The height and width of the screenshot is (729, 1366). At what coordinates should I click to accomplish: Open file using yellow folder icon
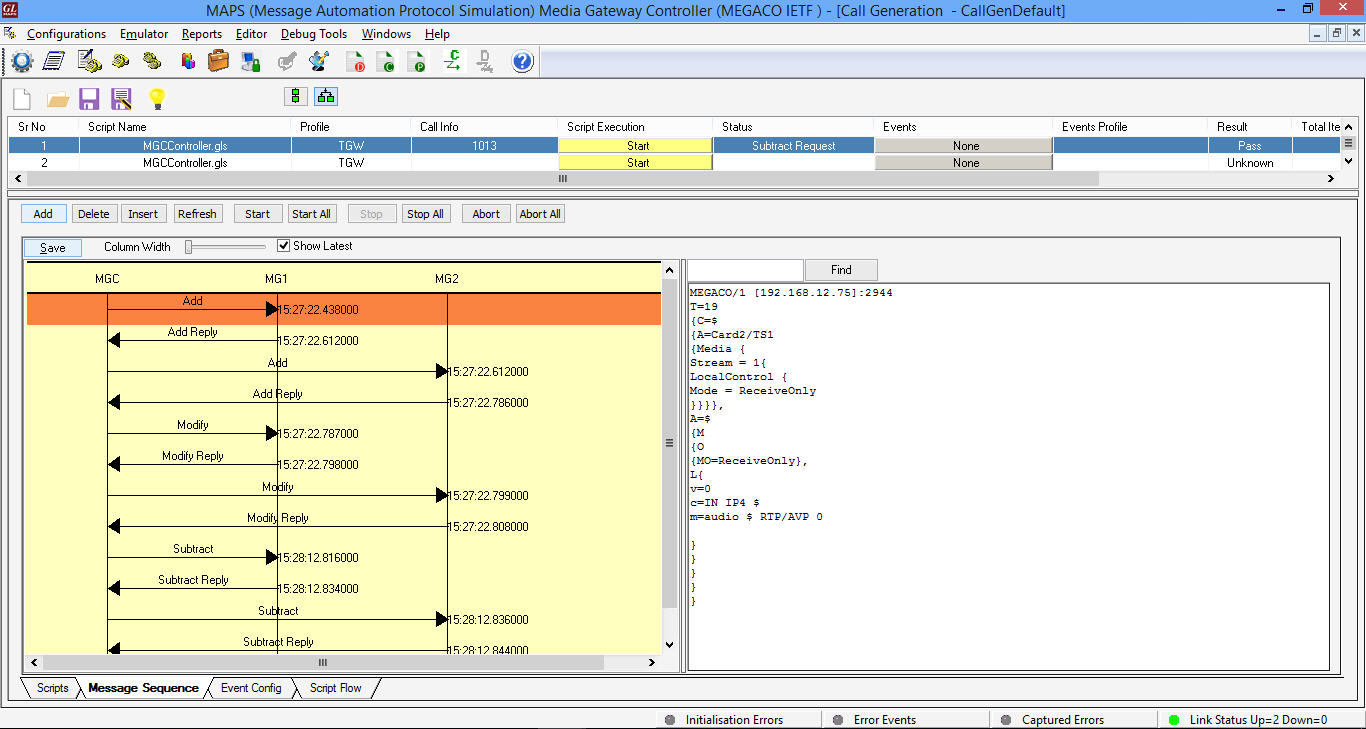[58, 99]
